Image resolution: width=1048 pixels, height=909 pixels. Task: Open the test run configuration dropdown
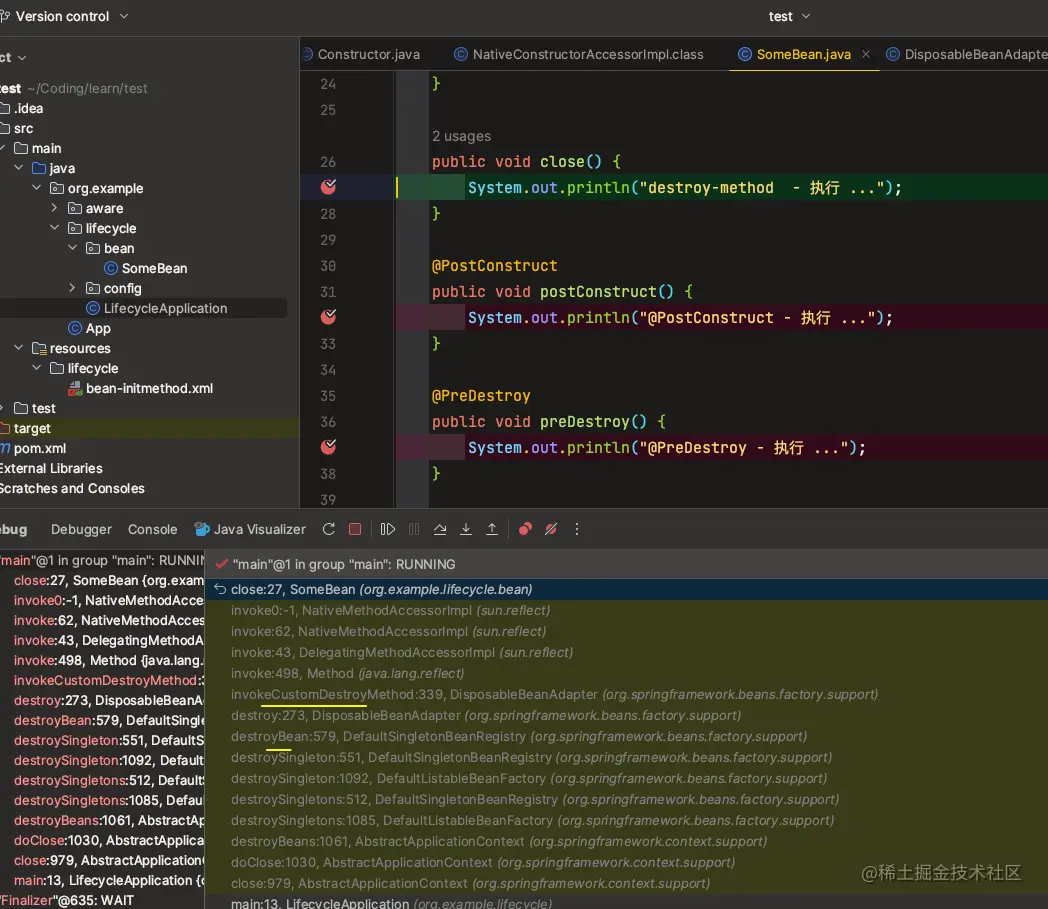(x=789, y=16)
